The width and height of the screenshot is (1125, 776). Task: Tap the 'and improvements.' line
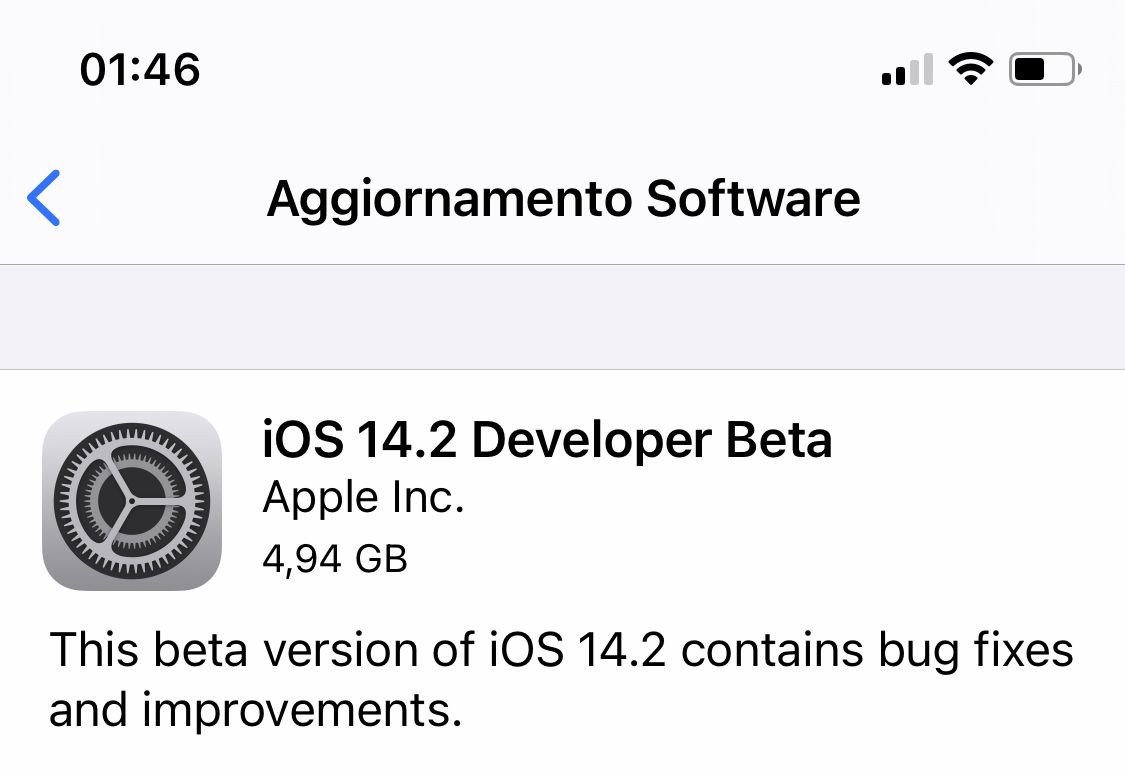point(255,711)
